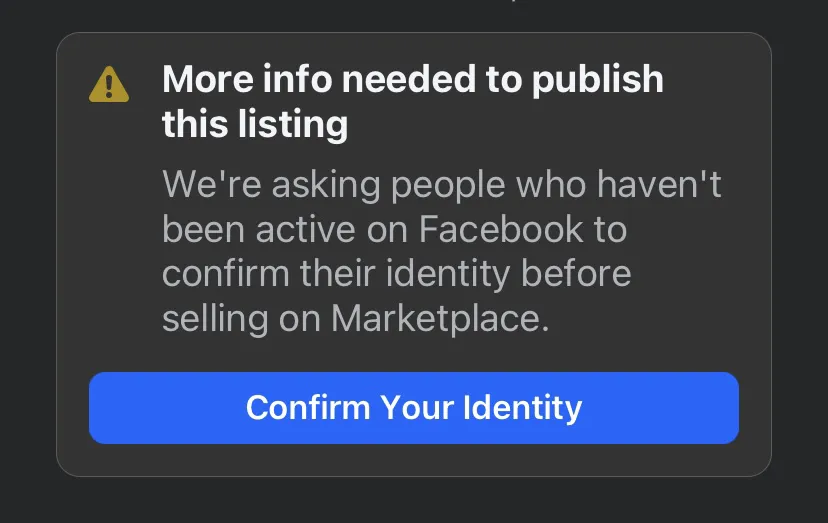Click the 'selling on Marketplace.' text line
Image resolution: width=828 pixels, height=523 pixels.
point(356,319)
